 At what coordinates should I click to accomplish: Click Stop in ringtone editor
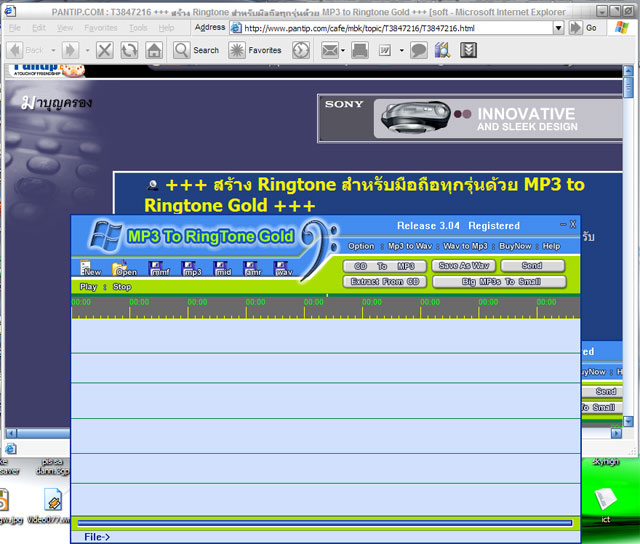[x=122, y=287]
